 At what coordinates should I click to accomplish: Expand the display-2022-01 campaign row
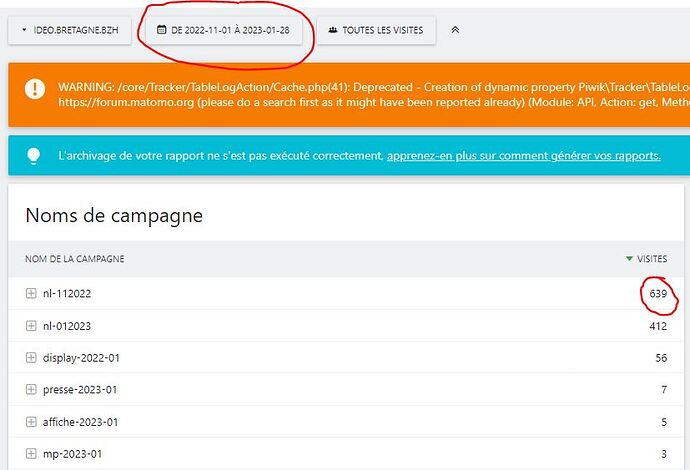[x=31, y=357]
